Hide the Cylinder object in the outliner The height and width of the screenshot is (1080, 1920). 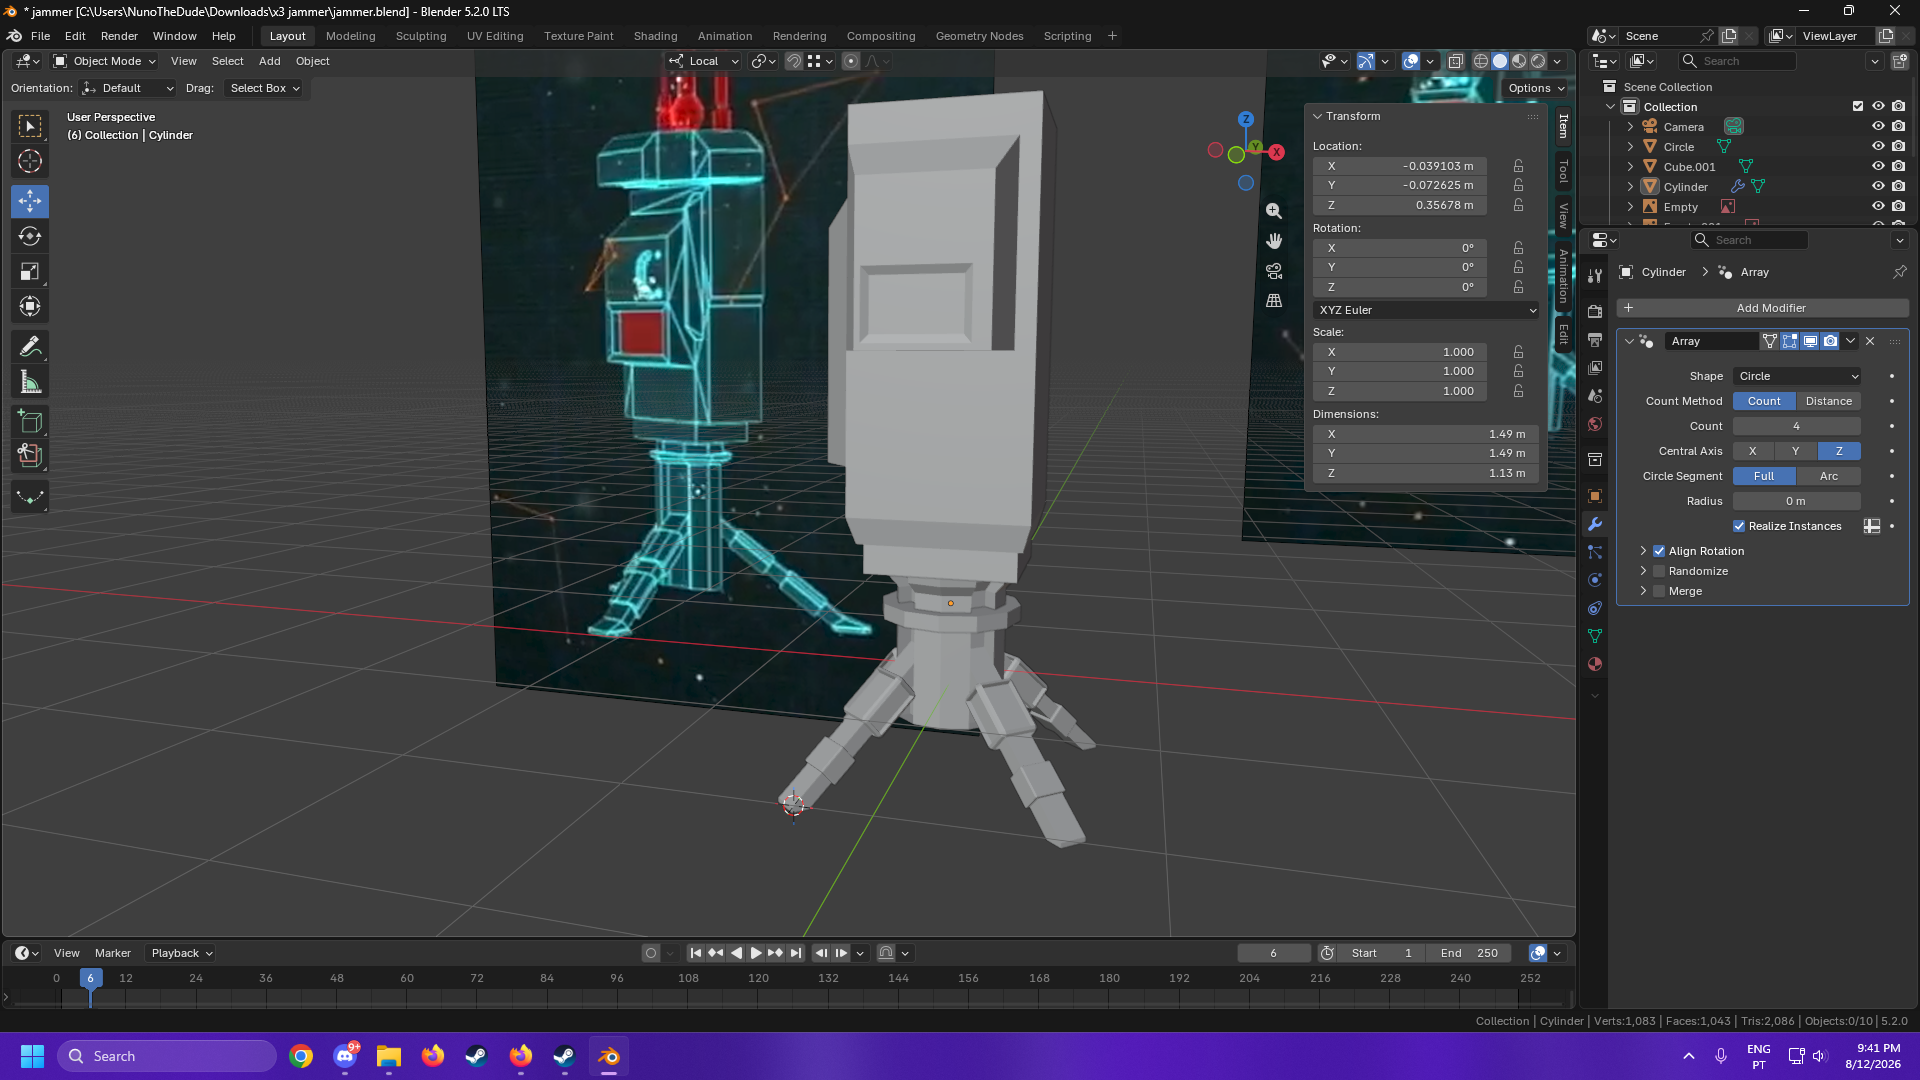tap(1878, 187)
